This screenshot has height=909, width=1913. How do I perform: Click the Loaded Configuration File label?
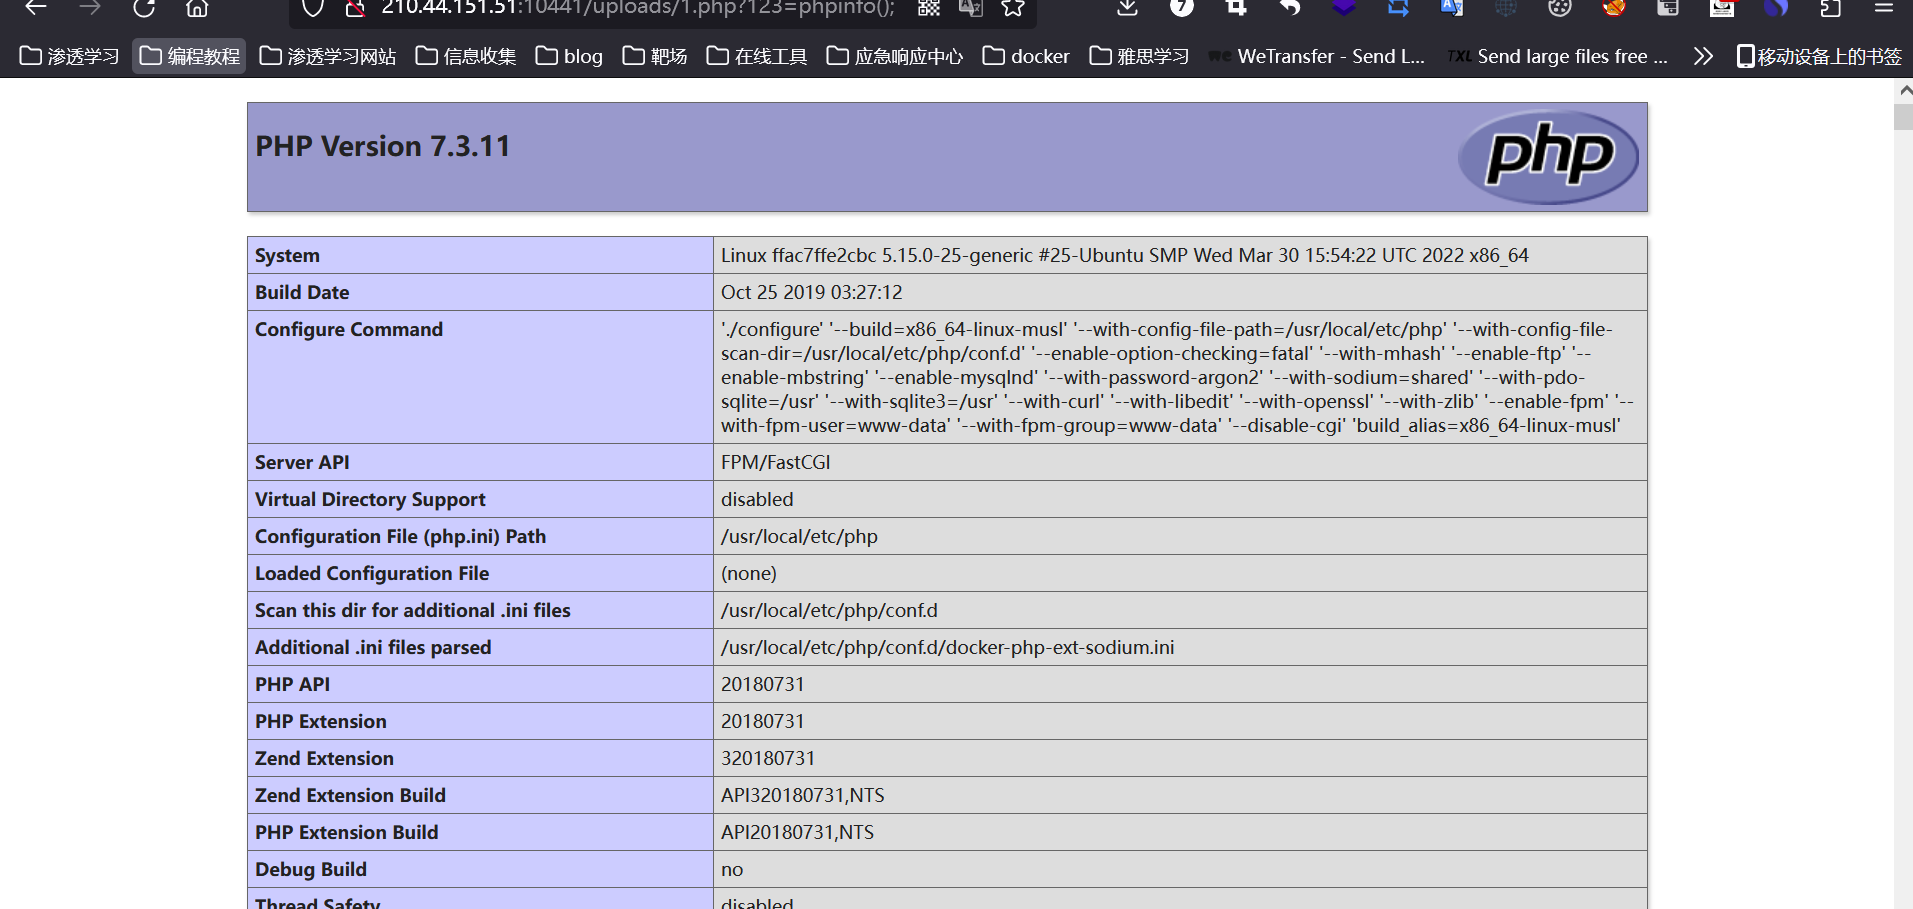pyautogui.click(x=372, y=573)
